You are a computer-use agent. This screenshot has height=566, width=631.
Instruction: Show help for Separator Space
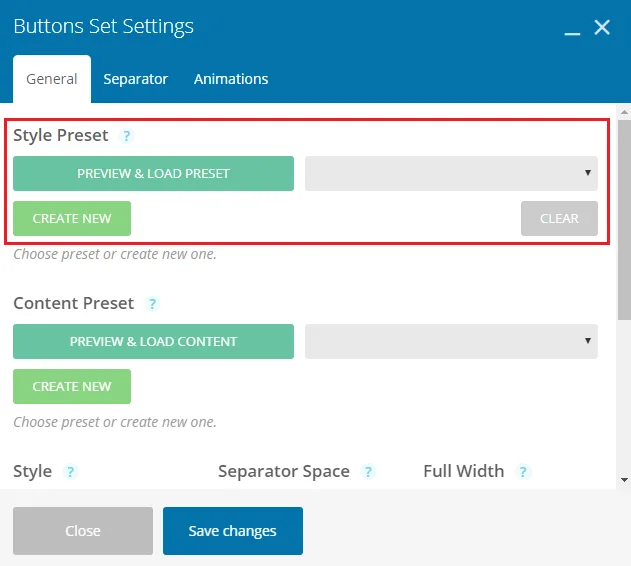(368, 472)
